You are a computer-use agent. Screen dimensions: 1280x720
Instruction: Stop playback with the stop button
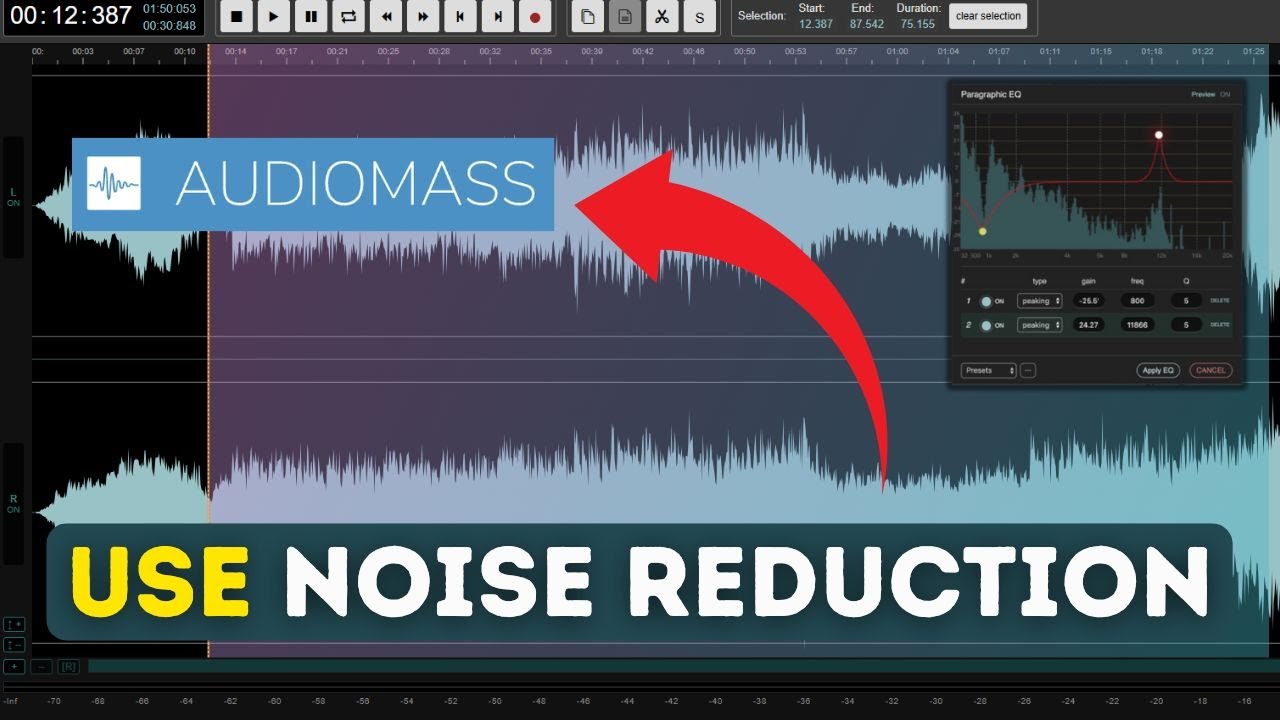coord(237,16)
